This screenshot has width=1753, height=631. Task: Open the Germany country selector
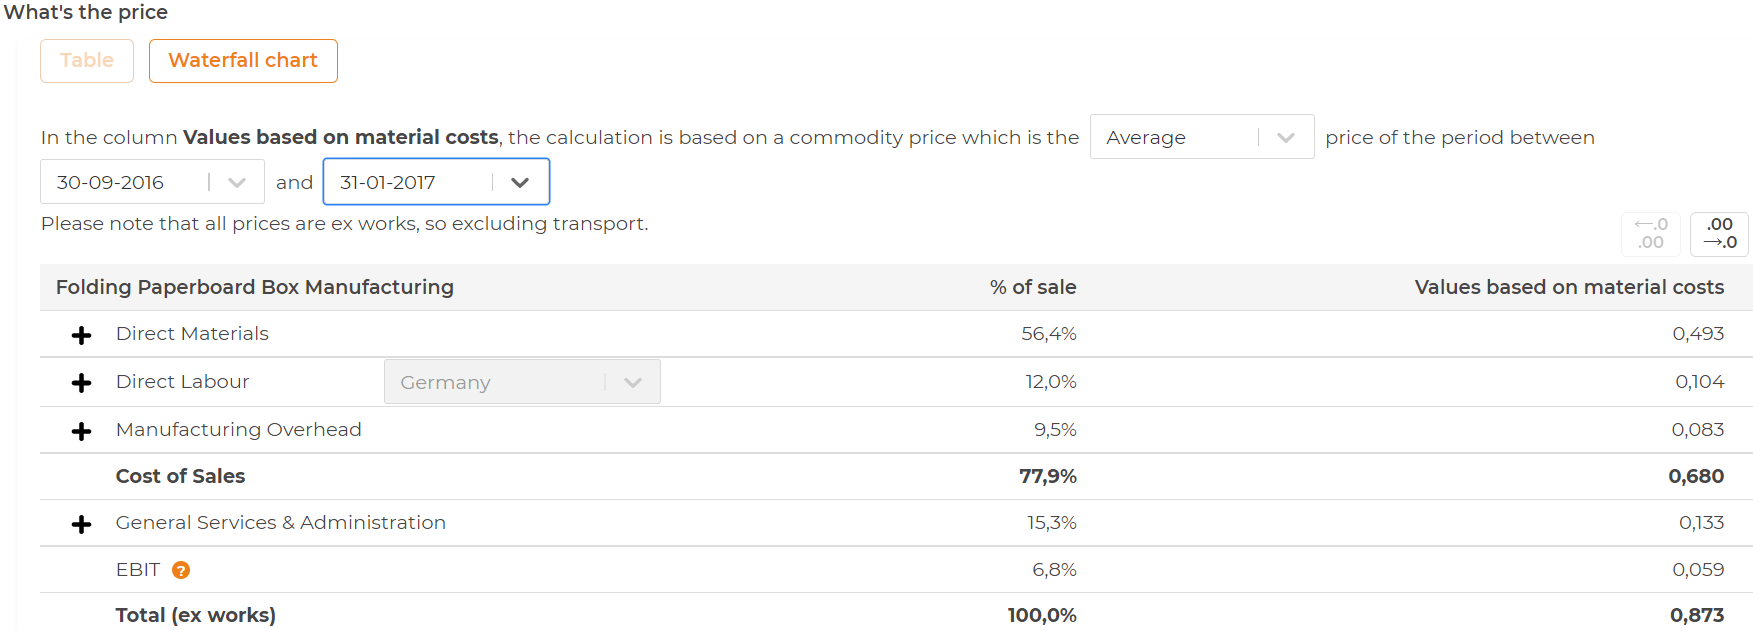(x=634, y=381)
